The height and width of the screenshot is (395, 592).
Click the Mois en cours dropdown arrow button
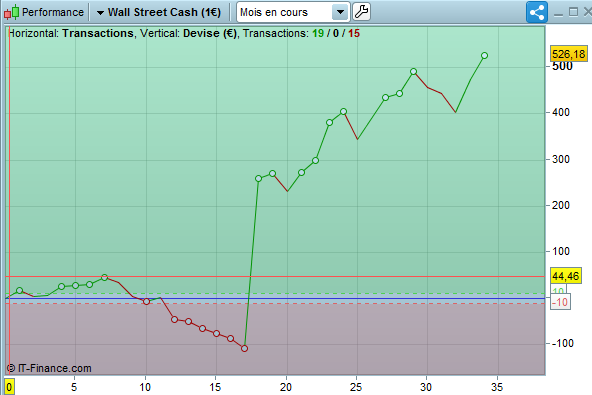pos(340,12)
